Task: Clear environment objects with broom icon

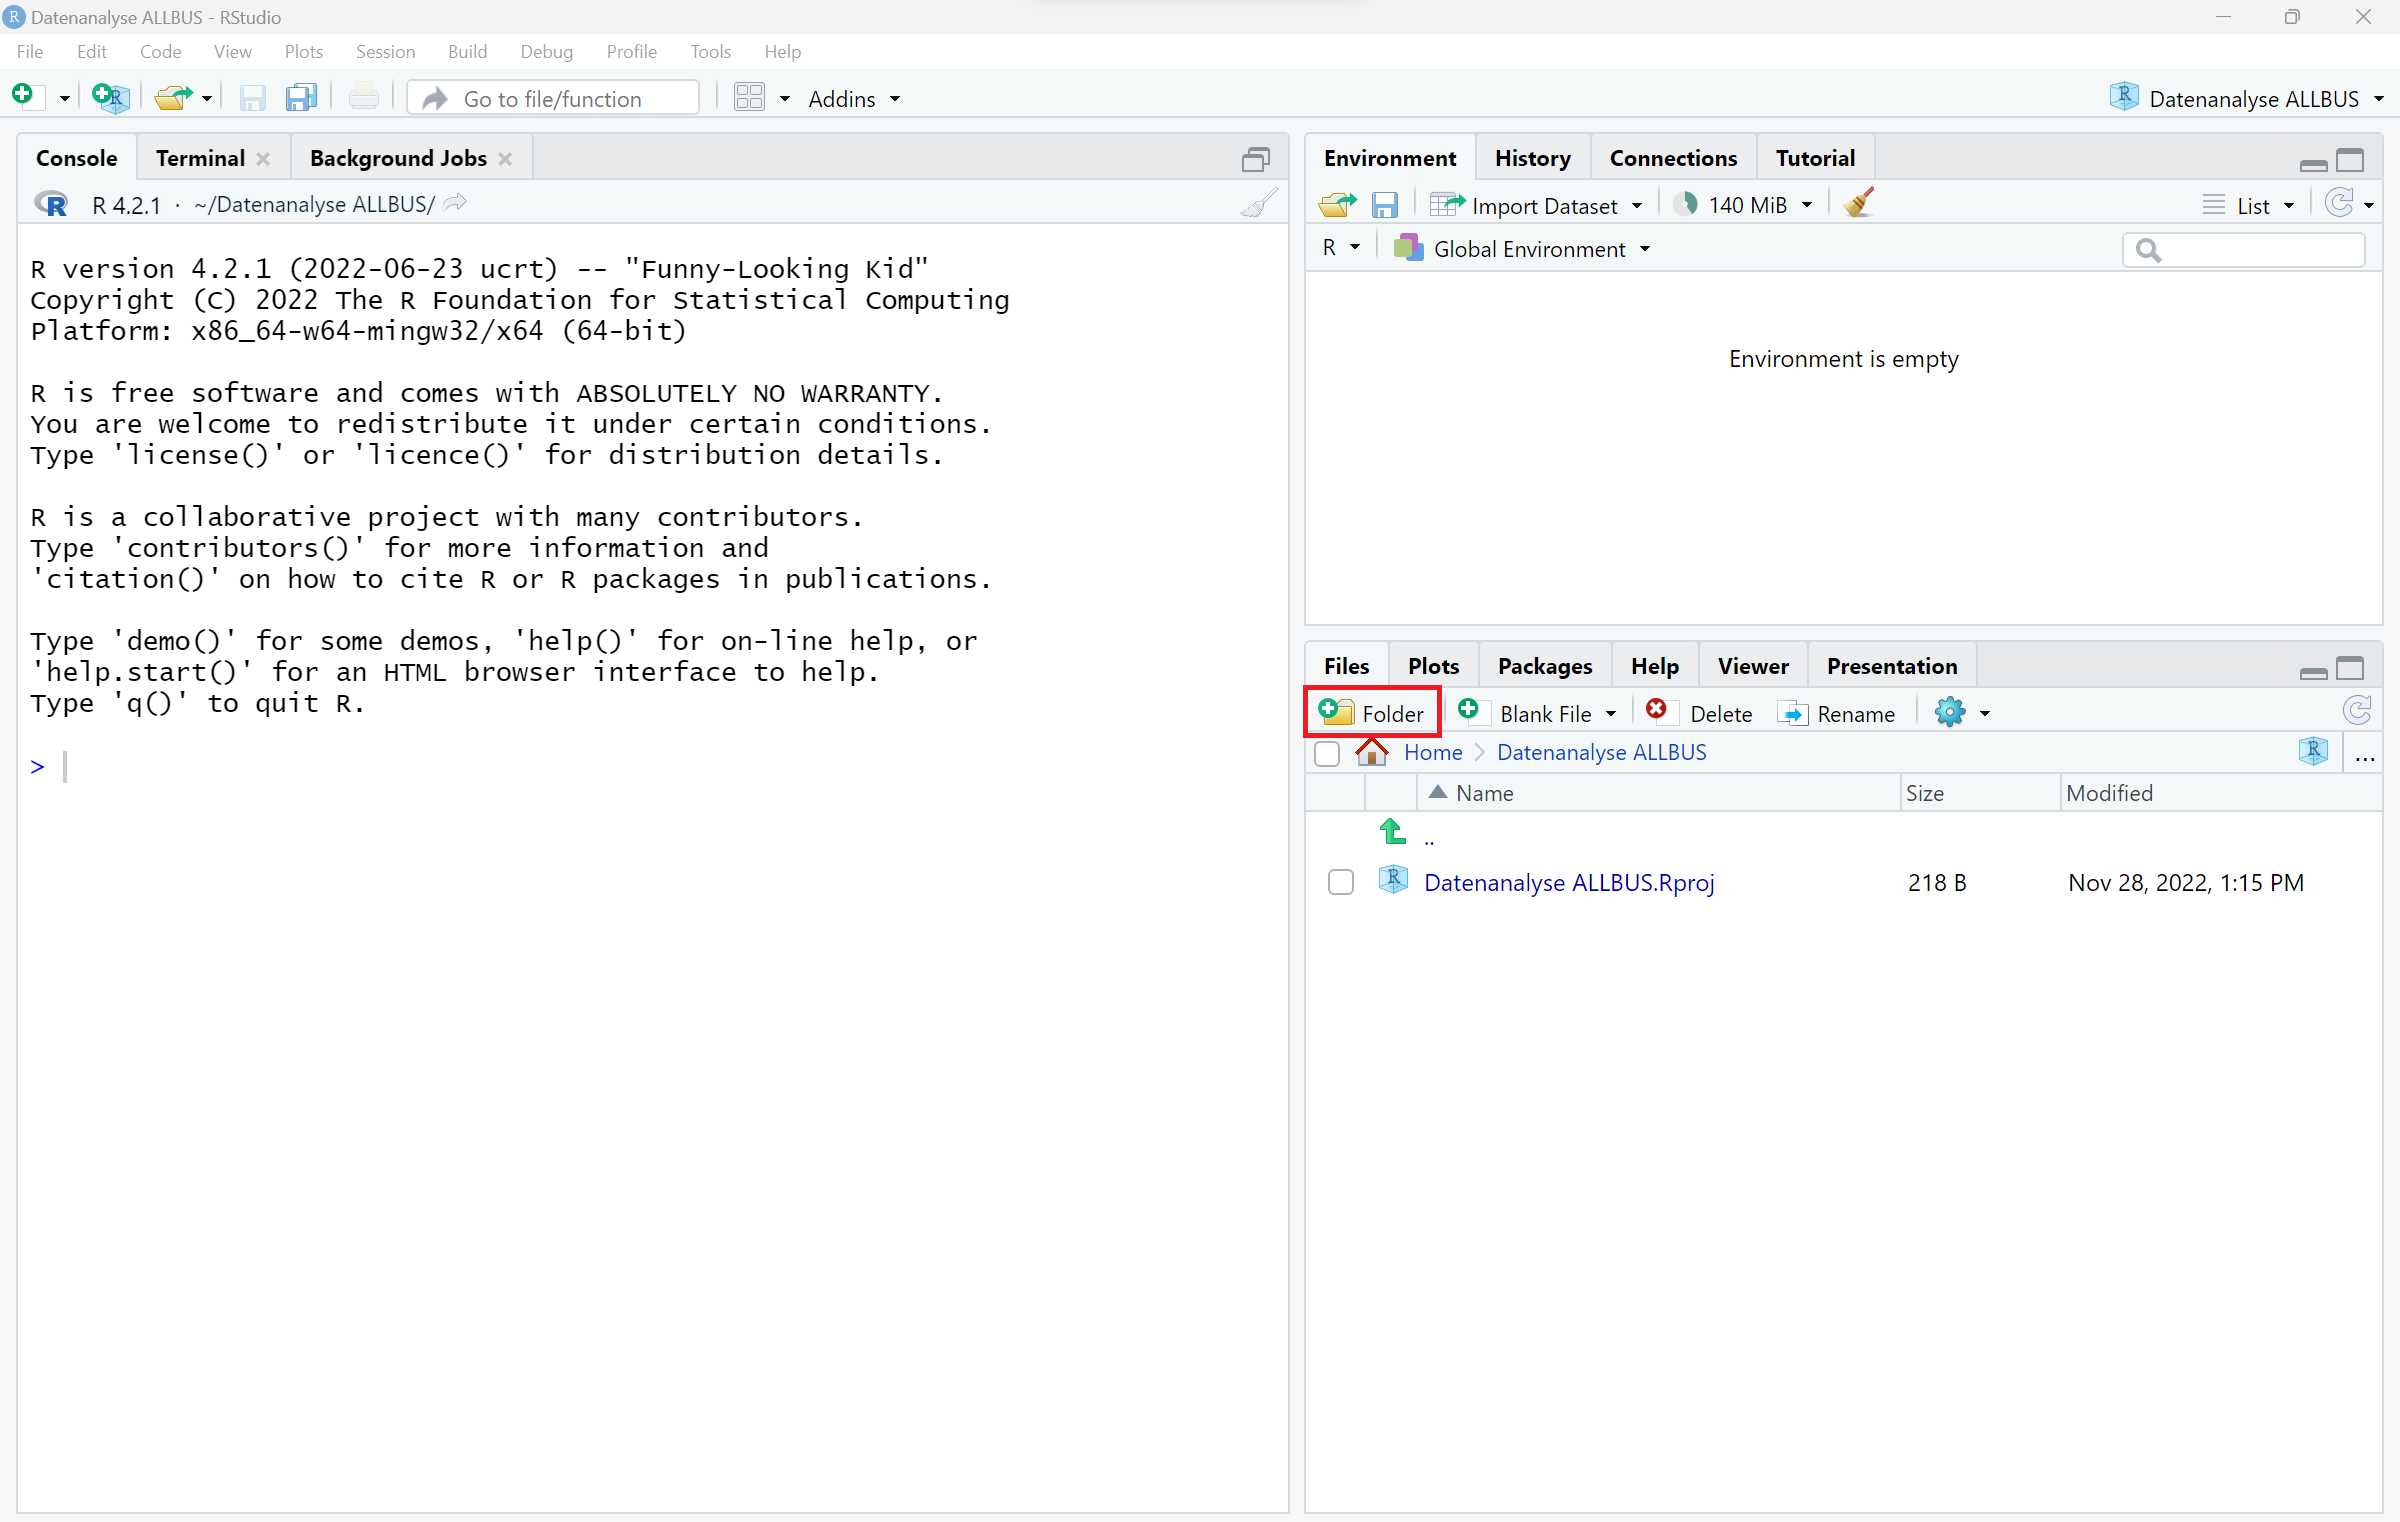Action: point(1859,204)
